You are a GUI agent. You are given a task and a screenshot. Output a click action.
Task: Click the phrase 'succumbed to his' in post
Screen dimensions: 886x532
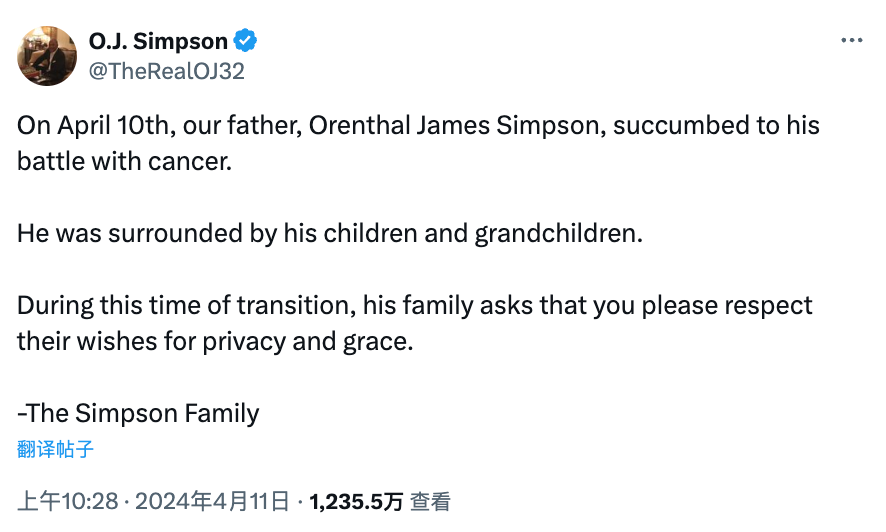[x=716, y=125]
